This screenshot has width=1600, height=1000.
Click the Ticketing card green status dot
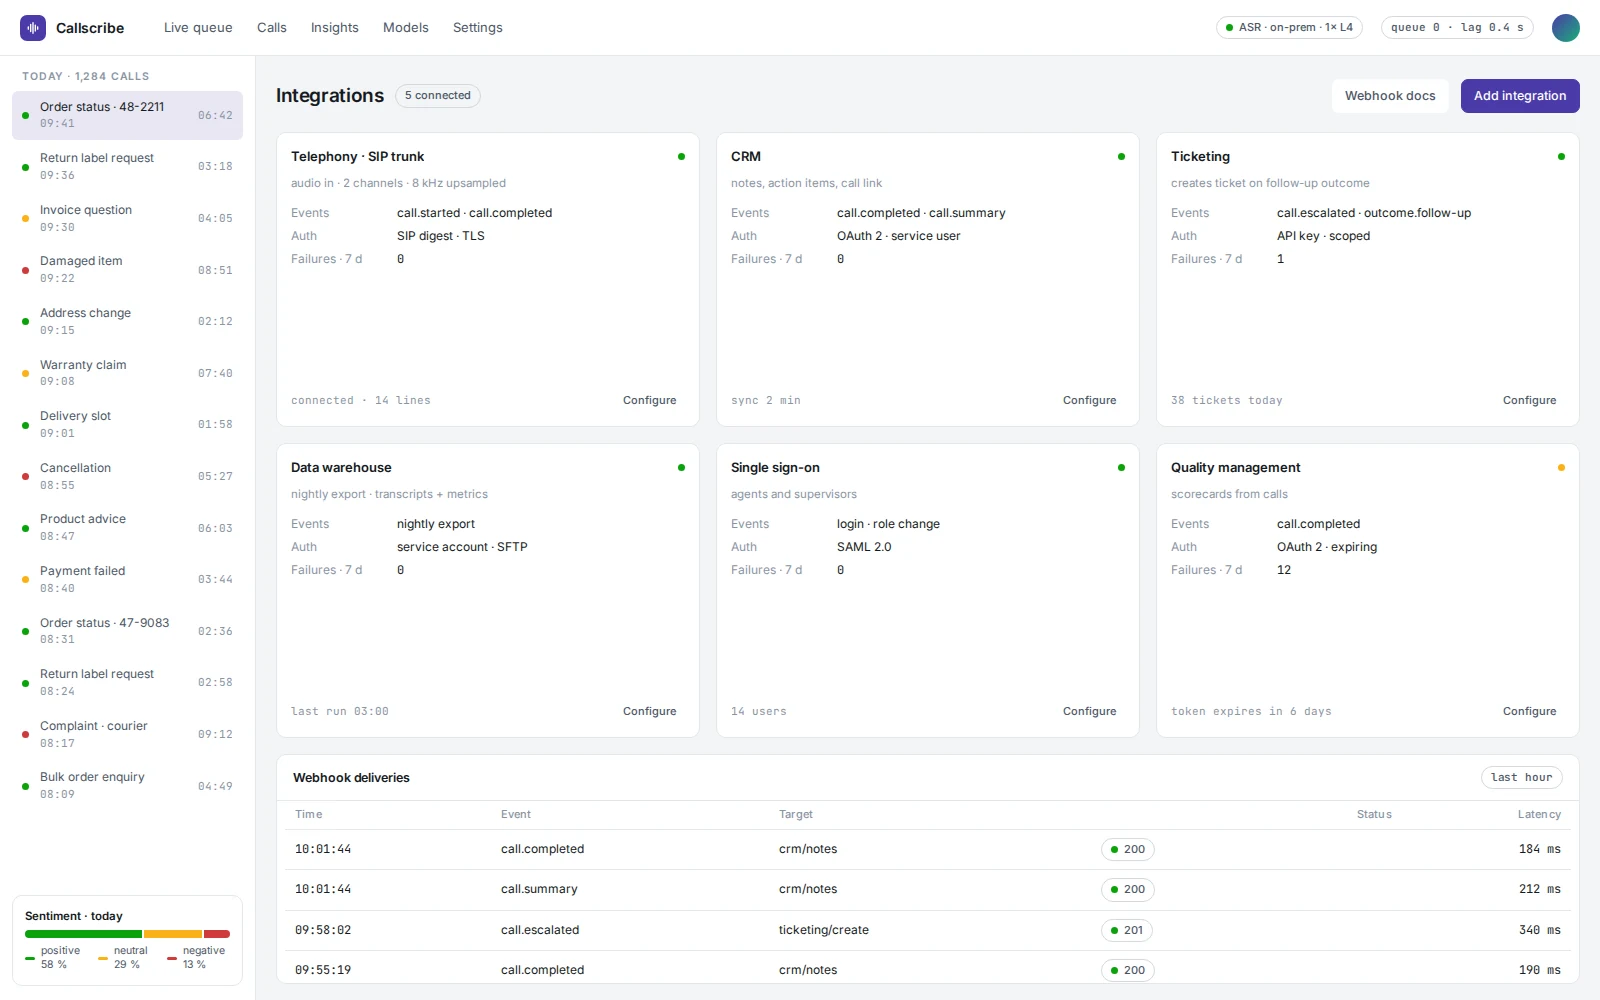click(x=1561, y=157)
